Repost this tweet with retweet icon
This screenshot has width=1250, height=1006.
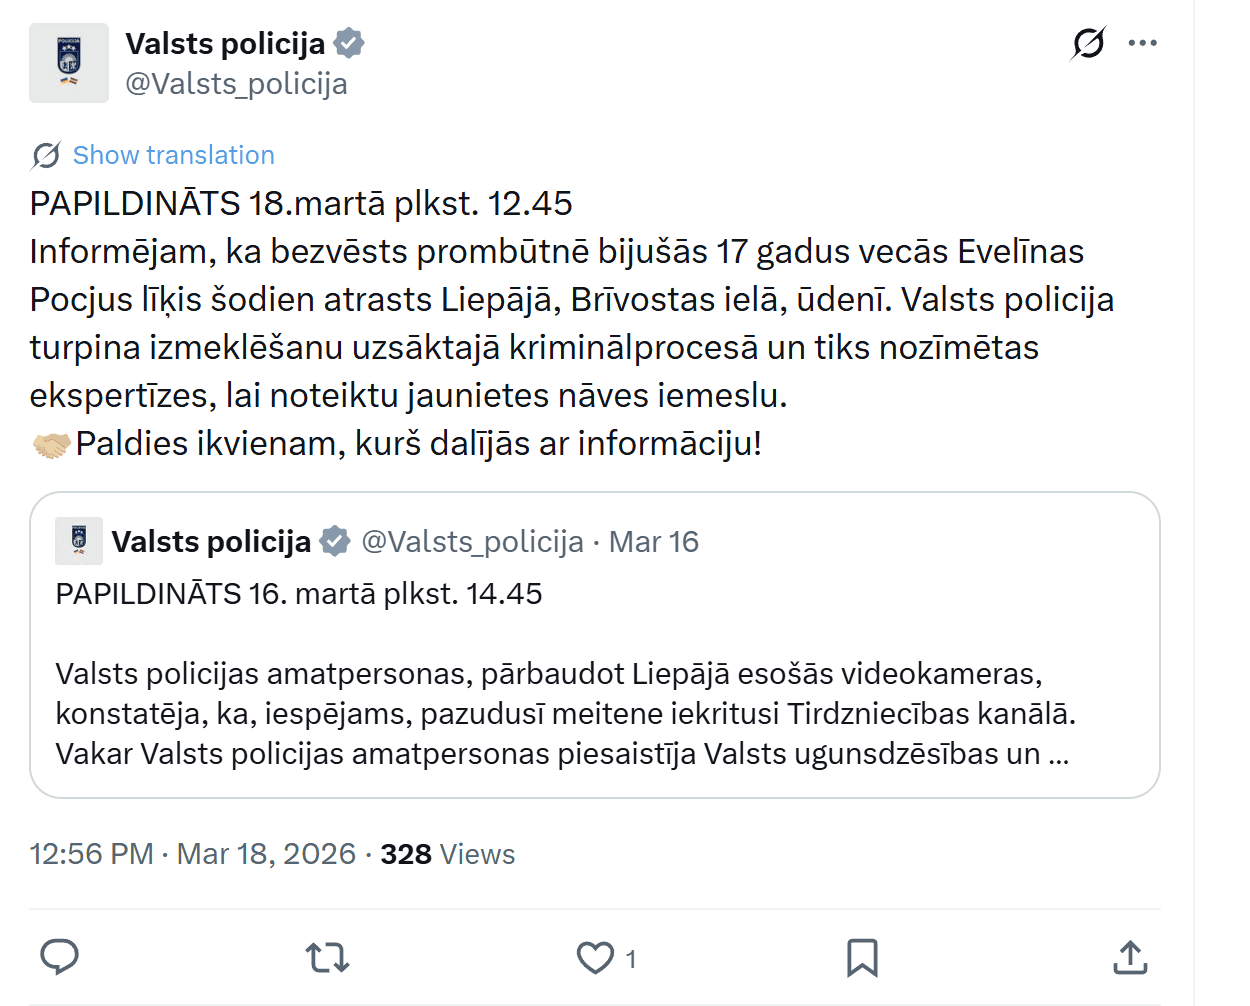[x=327, y=958]
